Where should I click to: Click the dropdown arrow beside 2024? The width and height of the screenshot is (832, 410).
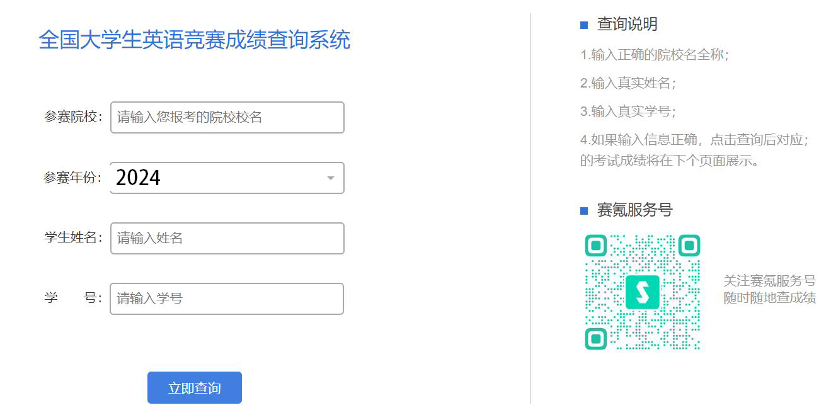pos(331,178)
